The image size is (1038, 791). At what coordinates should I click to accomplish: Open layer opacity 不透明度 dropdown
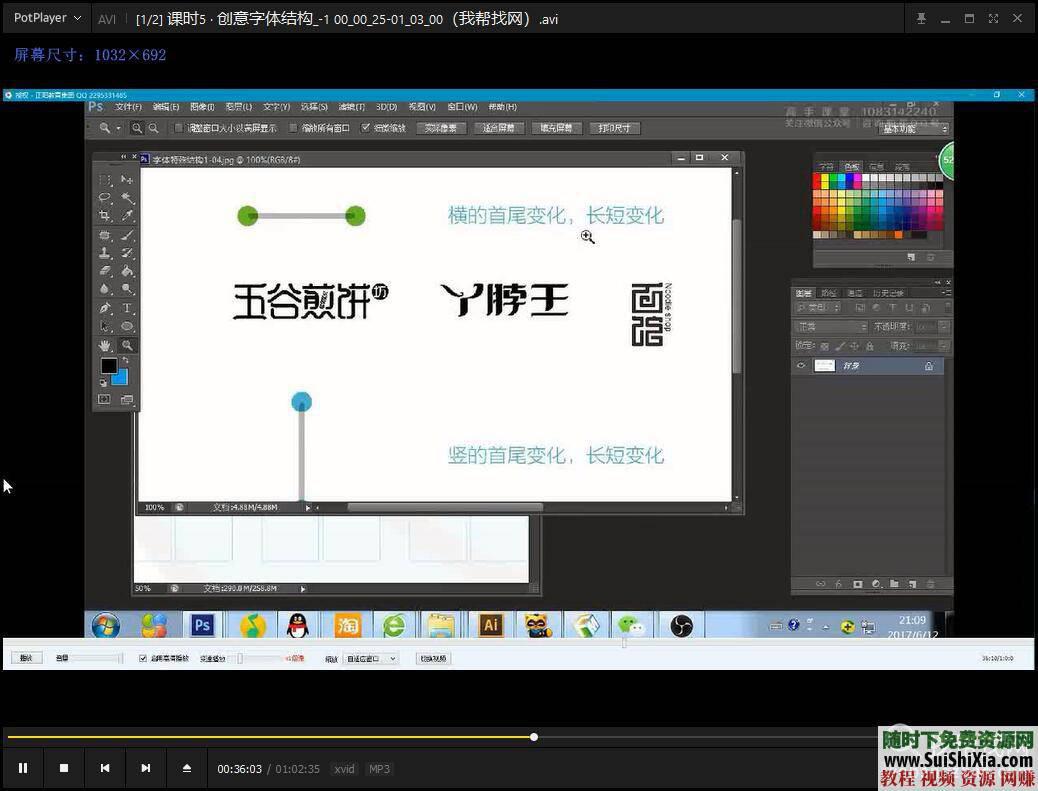click(x=945, y=327)
